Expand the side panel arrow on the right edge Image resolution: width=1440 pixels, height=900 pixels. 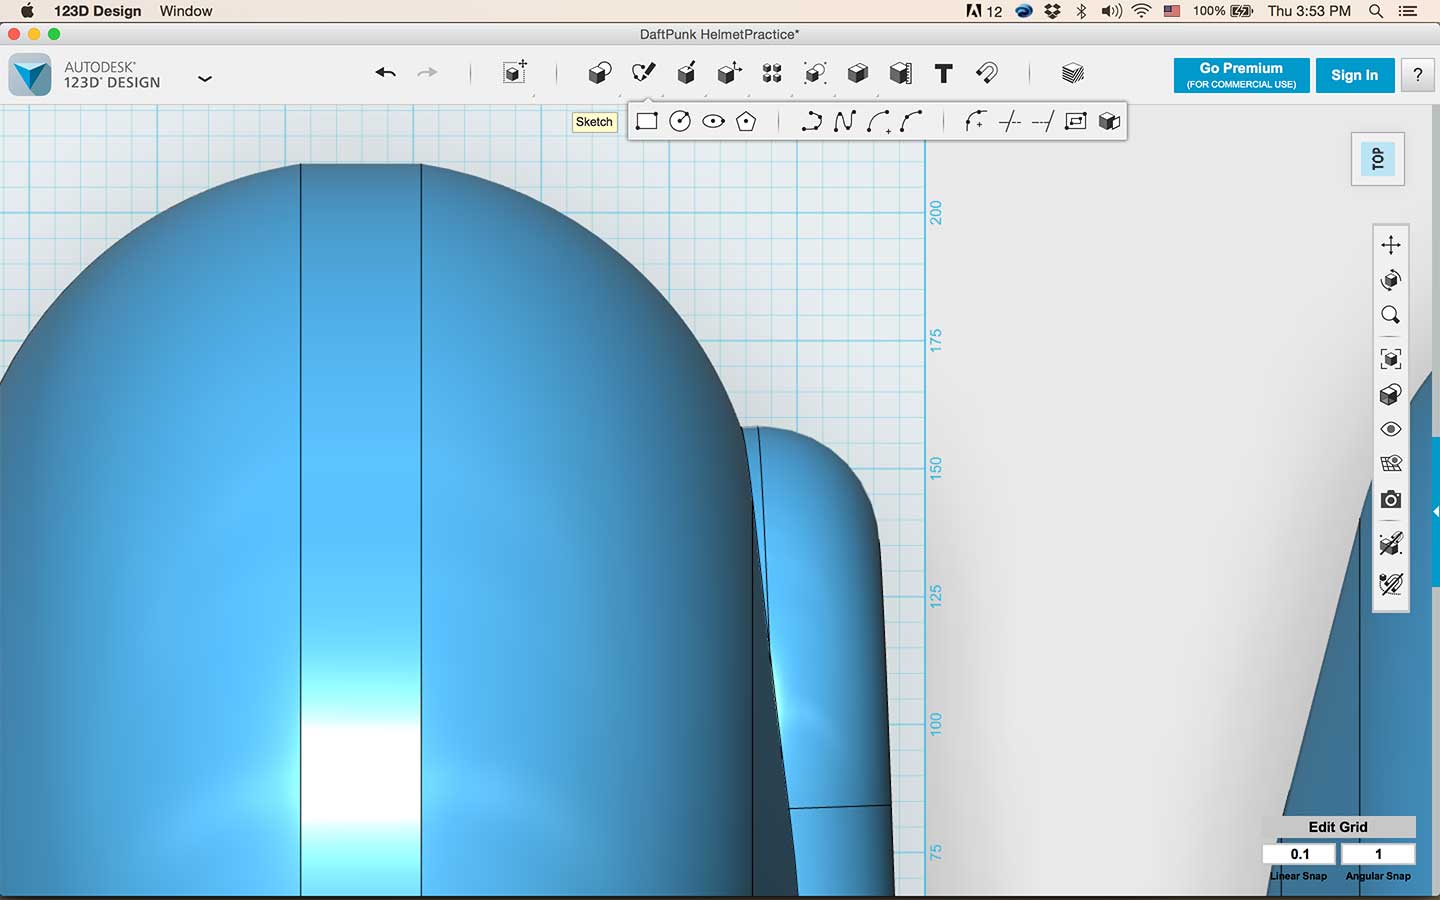[1436, 511]
